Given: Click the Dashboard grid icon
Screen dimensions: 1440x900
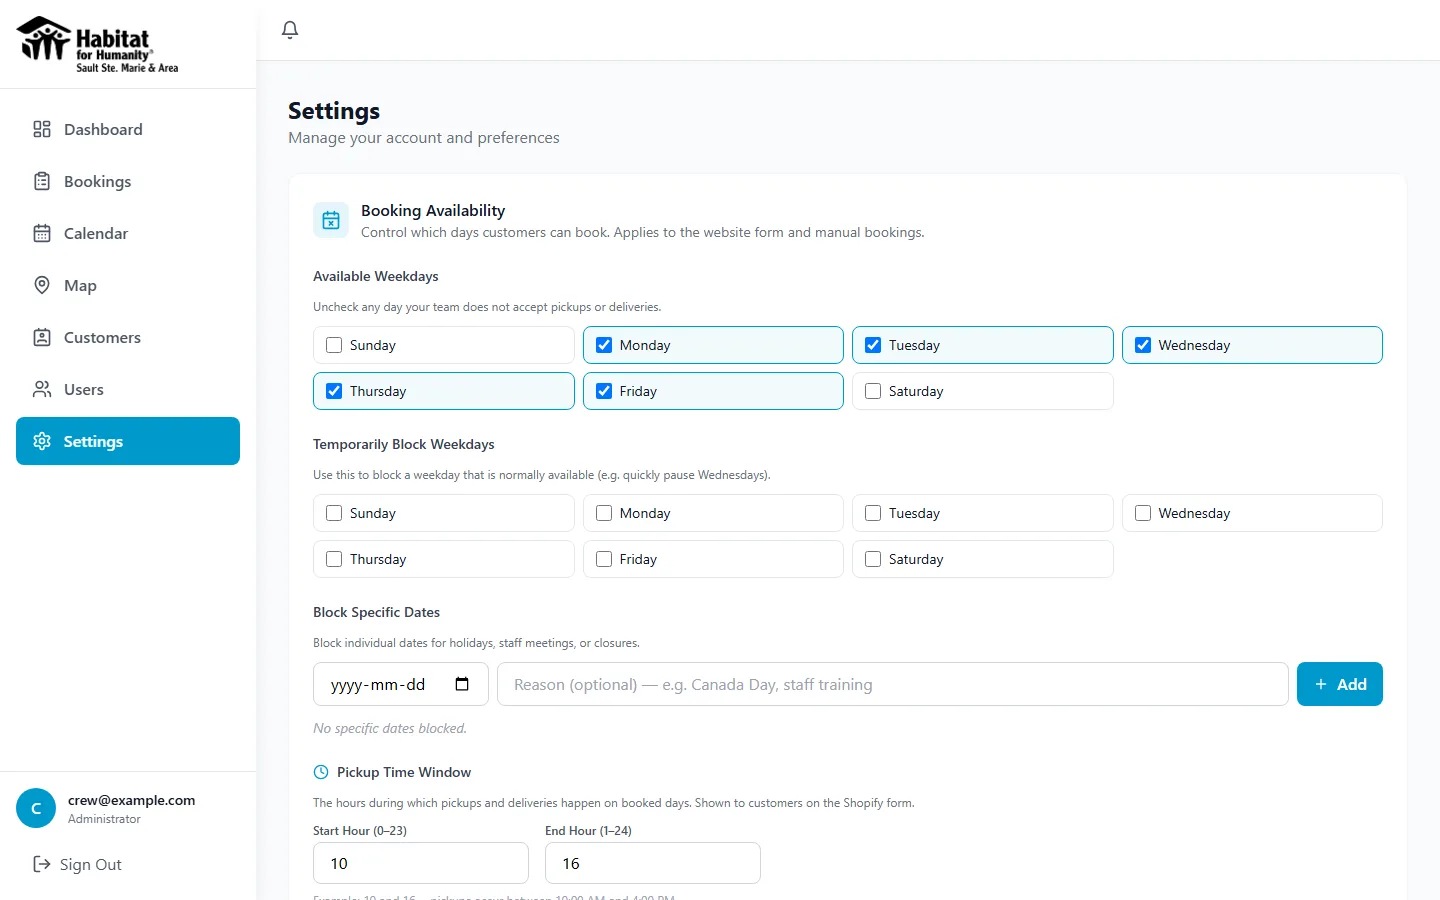Looking at the screenshot, I should click(42, 129).
